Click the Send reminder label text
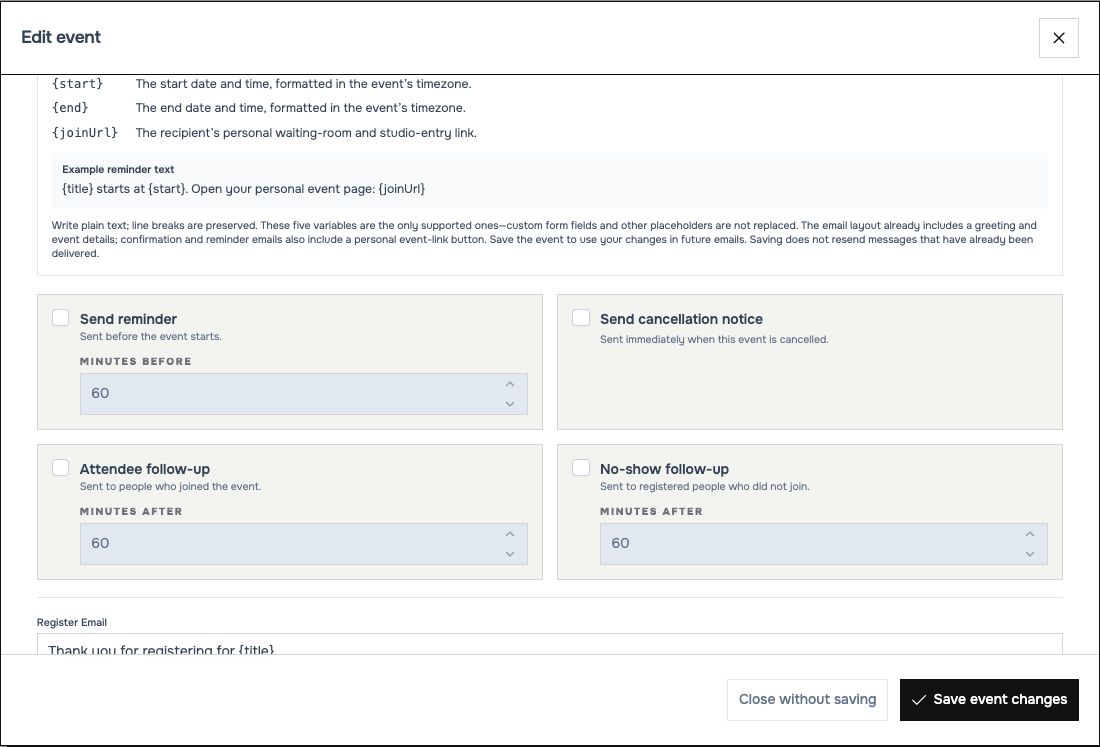 point(128,319)
